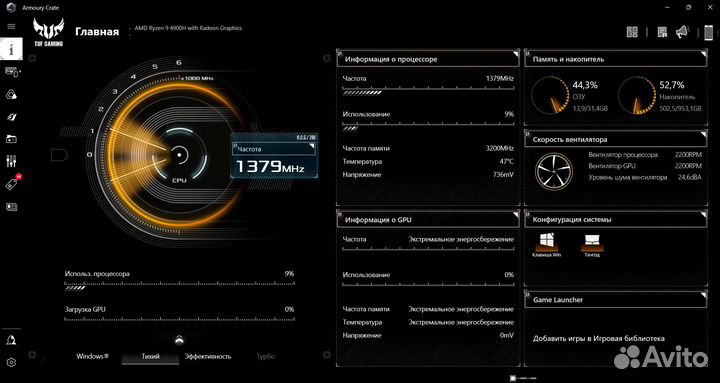Click AMD Ryzen 9 4900H processor name

tap(188, 28)
